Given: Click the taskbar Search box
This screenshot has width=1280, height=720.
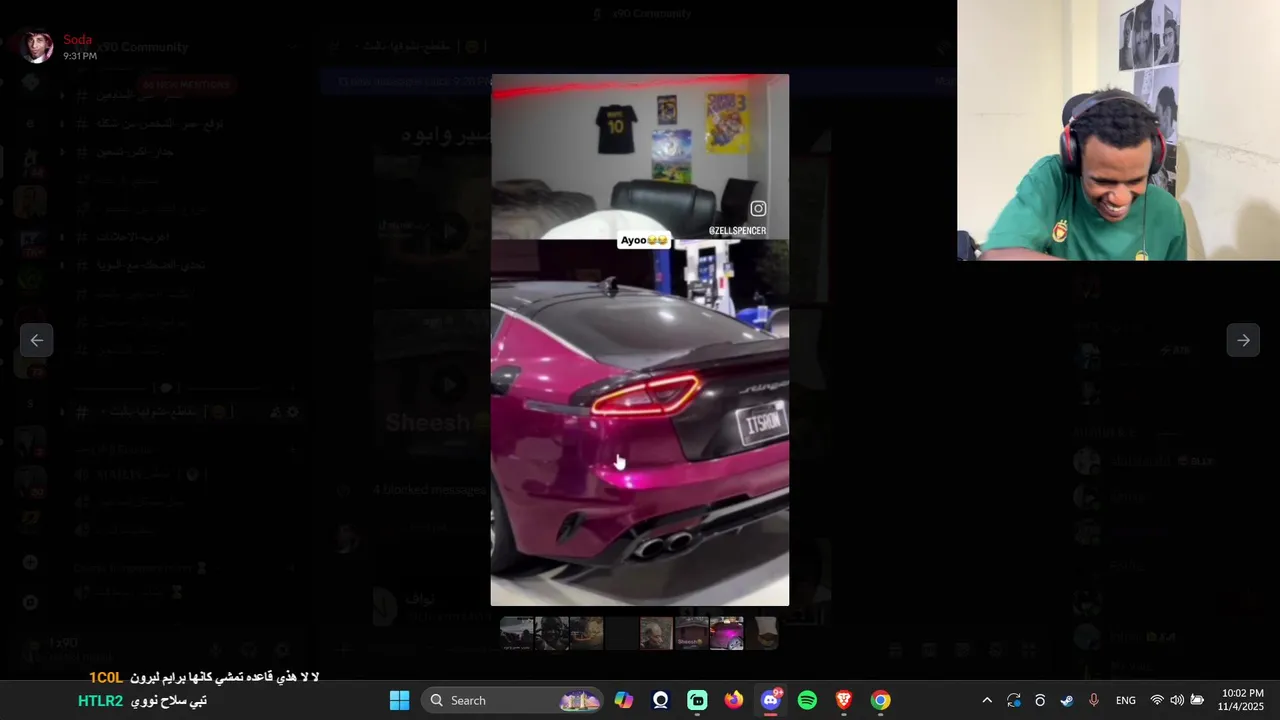Looking at the screenshot, I should pyautogui.click(x=512, y=700).
